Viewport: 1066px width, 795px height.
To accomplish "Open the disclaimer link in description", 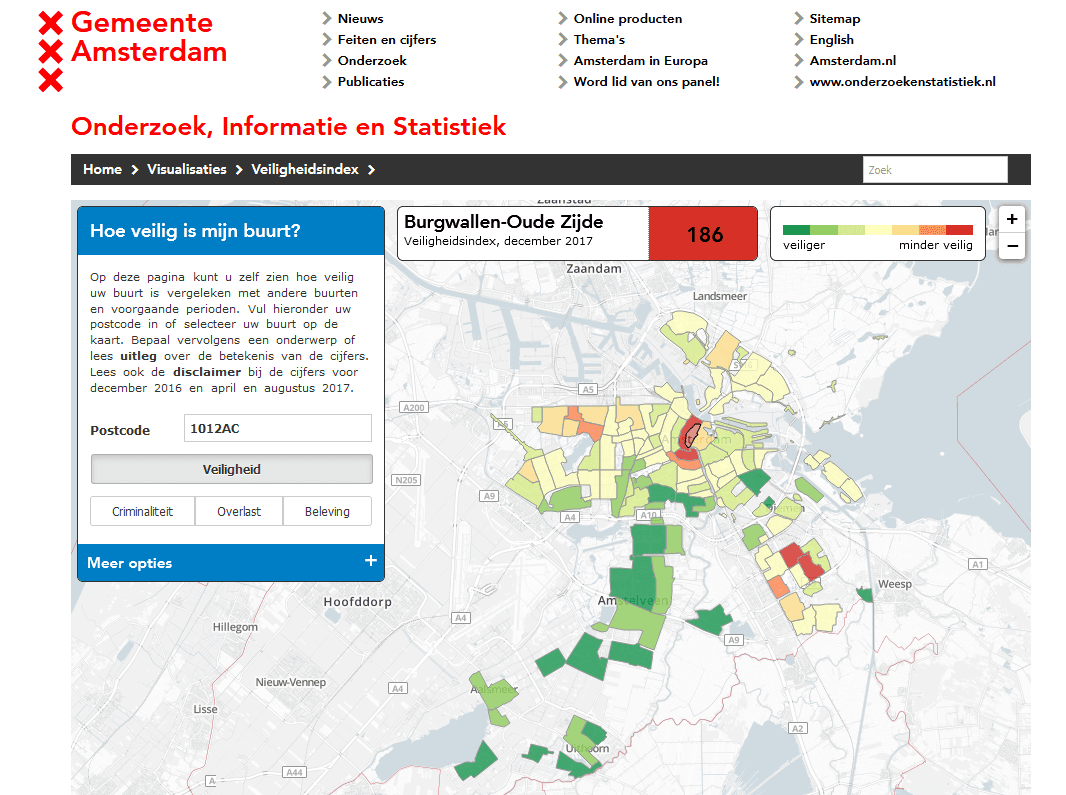I will pyautogui.click(x=207, y=372).
